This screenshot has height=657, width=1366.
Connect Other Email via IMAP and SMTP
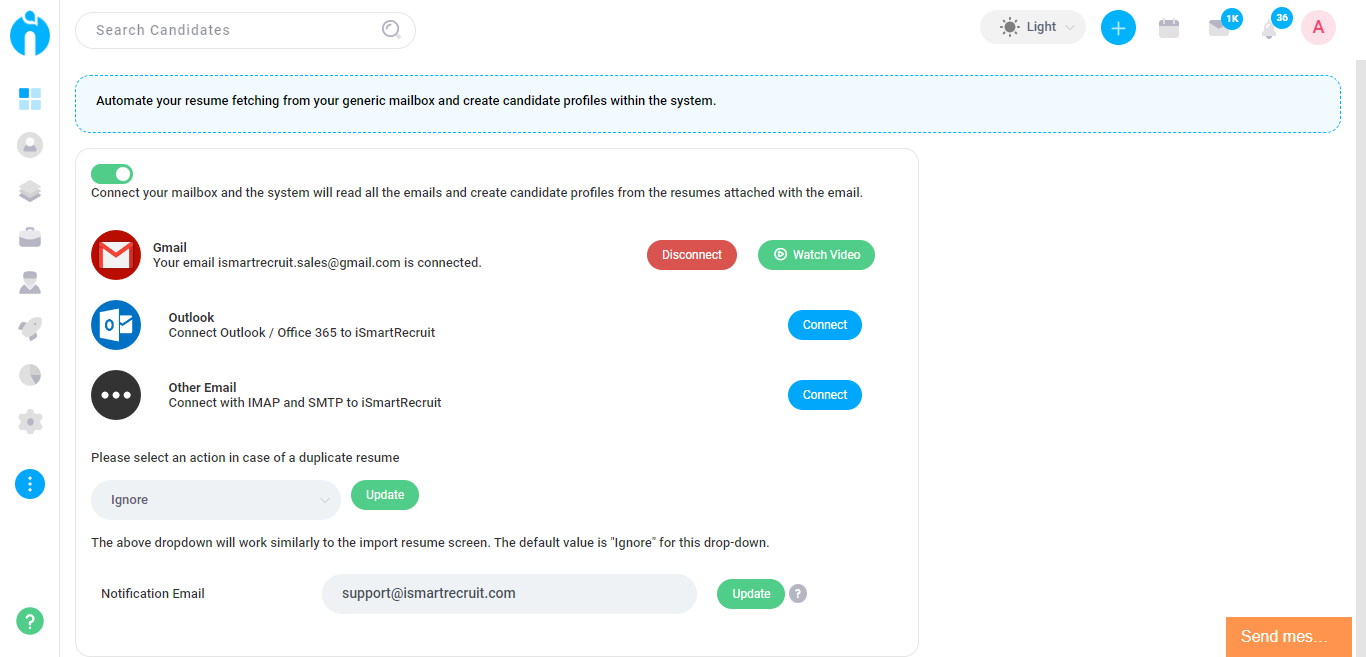(825, 395)
